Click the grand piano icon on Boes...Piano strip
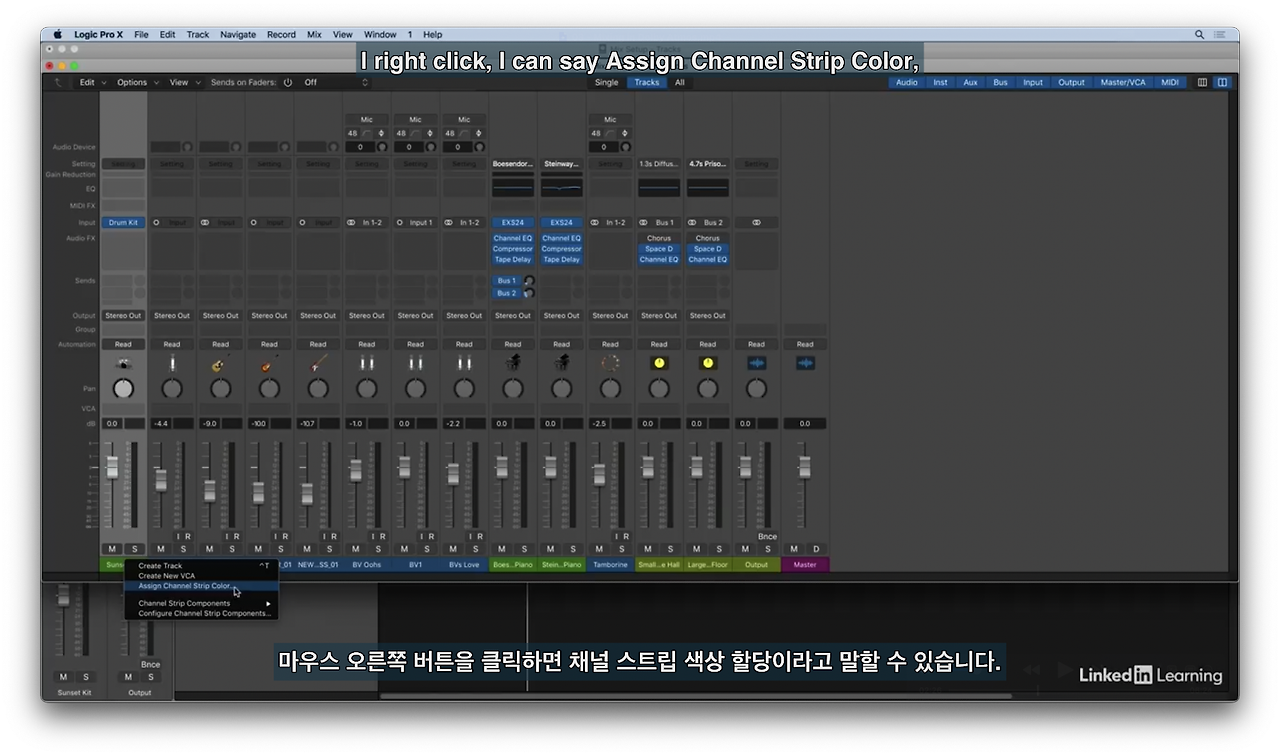Viewport: 1280px width, 756px height. [513, 364]
